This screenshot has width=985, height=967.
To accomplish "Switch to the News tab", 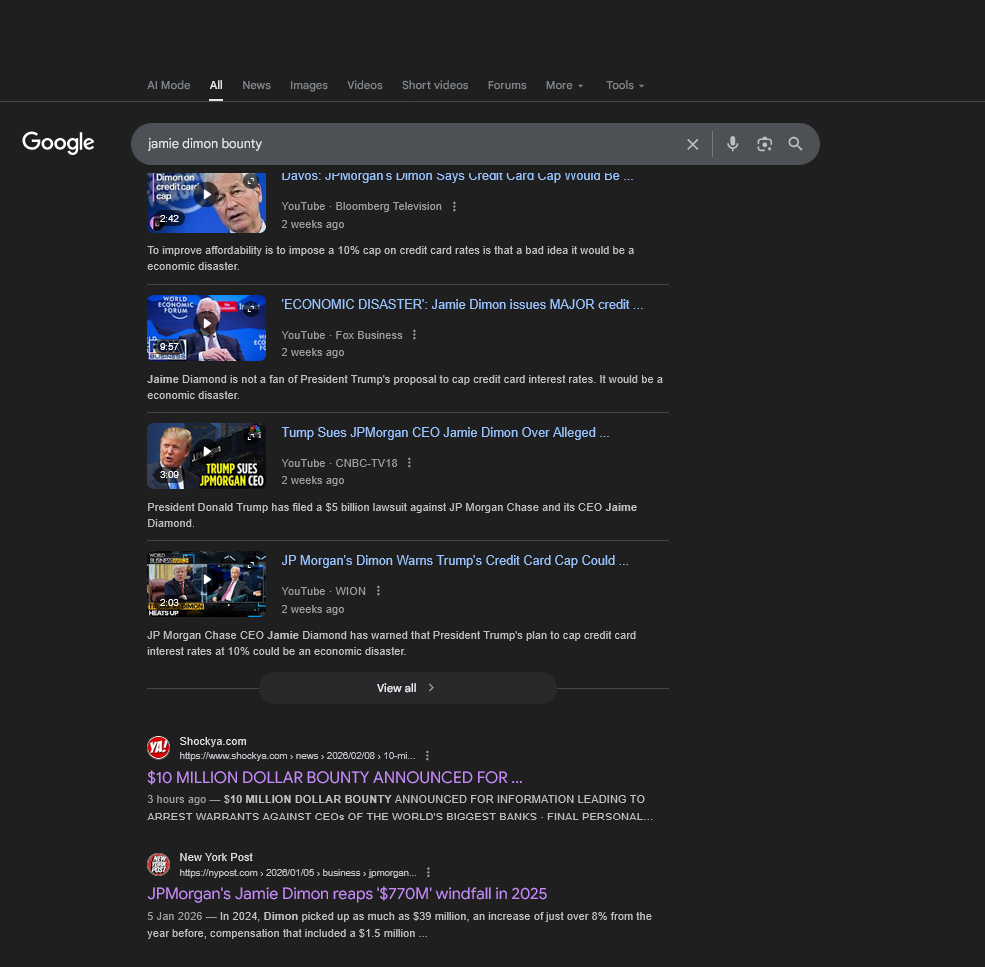I will pos(256,85).
